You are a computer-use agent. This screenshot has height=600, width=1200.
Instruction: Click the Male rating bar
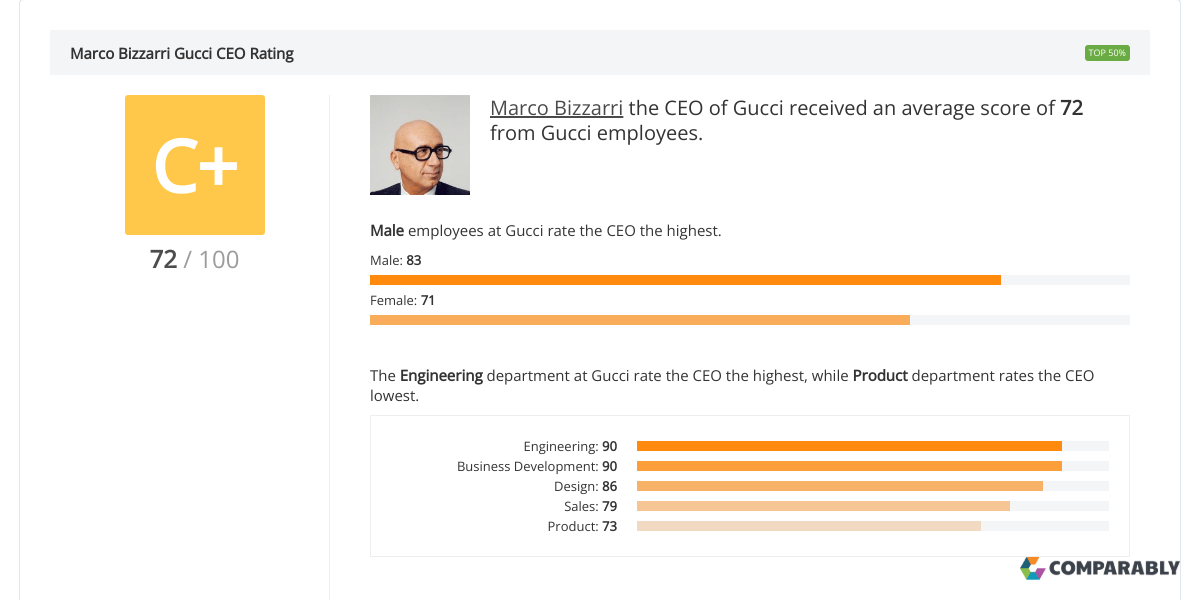click(685, 280)
